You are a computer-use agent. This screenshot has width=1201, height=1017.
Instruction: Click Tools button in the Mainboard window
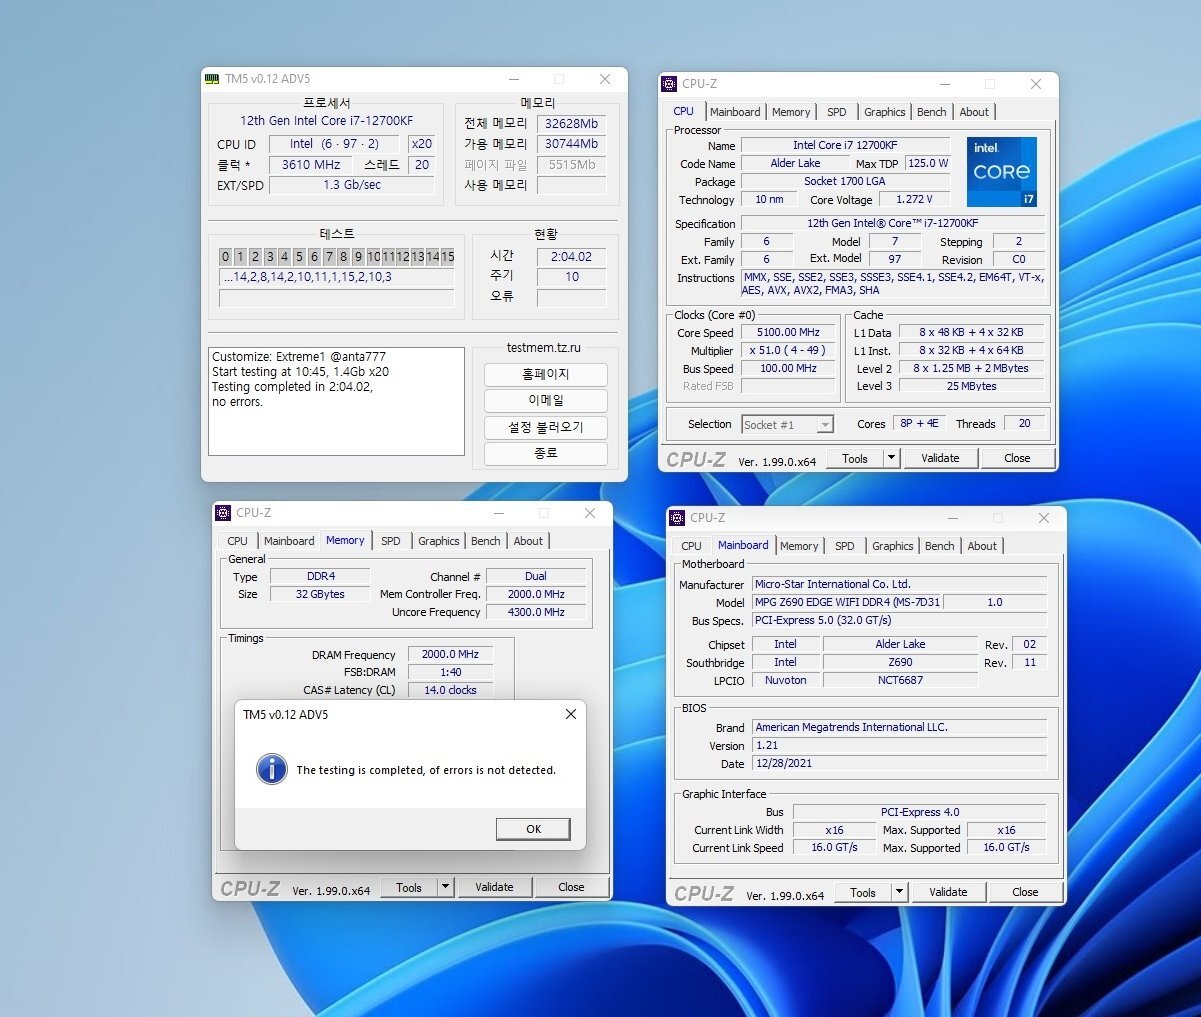point(863,892)
